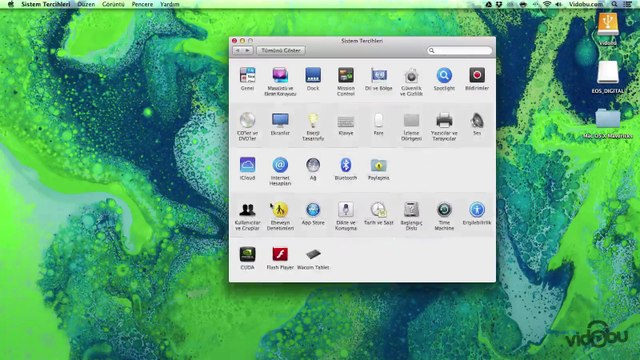Image resolution: width=640 pixels, height=360 pixels.
Task: Open Bluetooth preferences pane
Action: [x=346, y=165]
